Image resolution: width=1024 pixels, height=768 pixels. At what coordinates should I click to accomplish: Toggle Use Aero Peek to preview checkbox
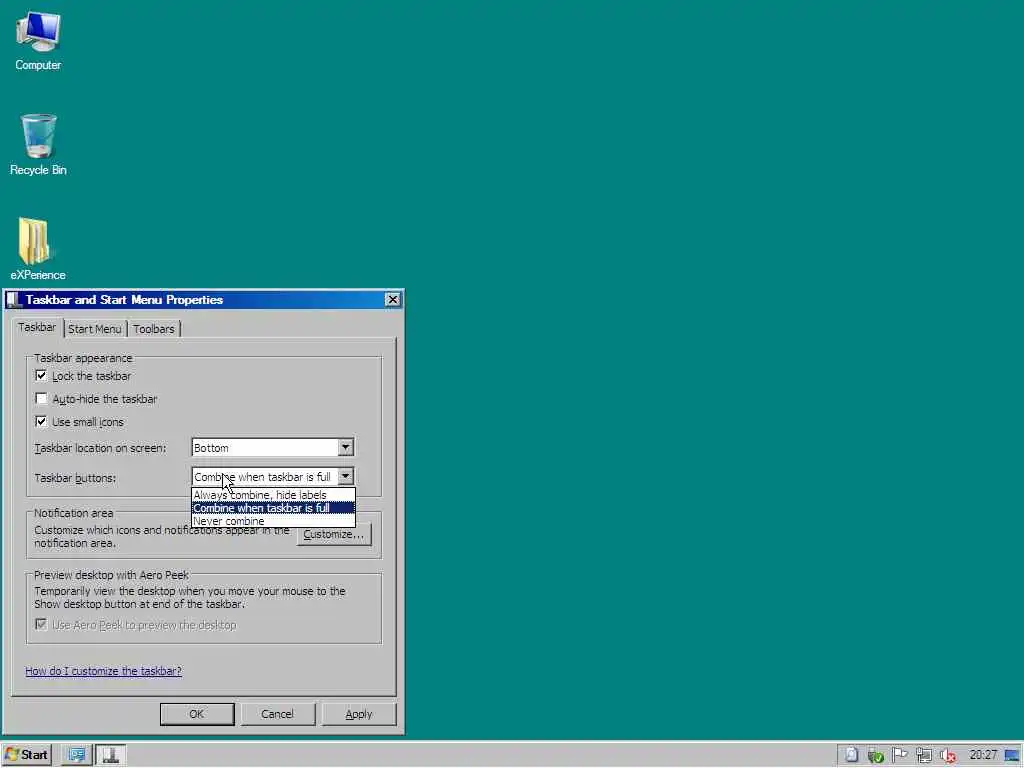pyautogui.click(x=41, y=624)
